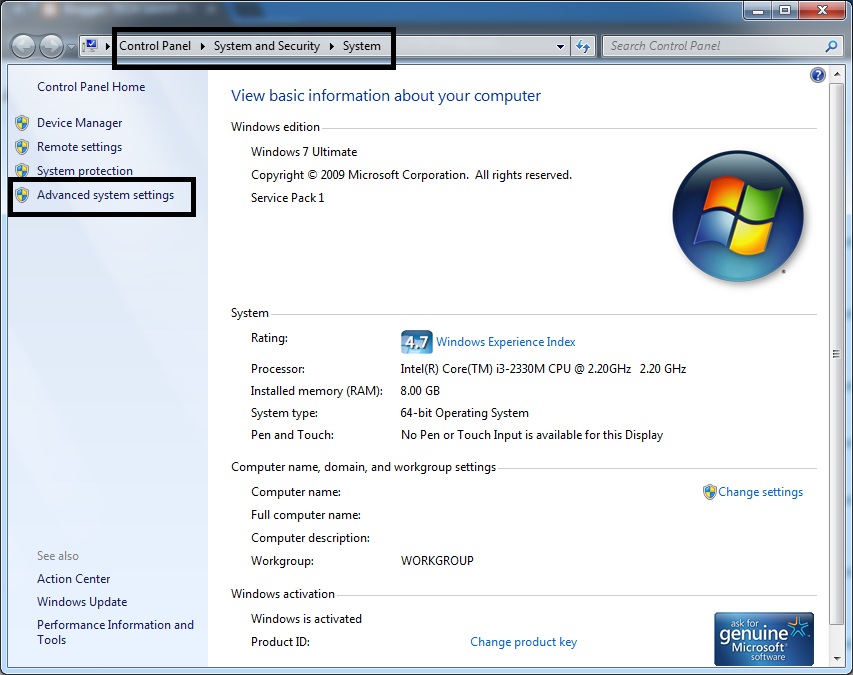Click the shield icon beside Change settings

[709, 492]
